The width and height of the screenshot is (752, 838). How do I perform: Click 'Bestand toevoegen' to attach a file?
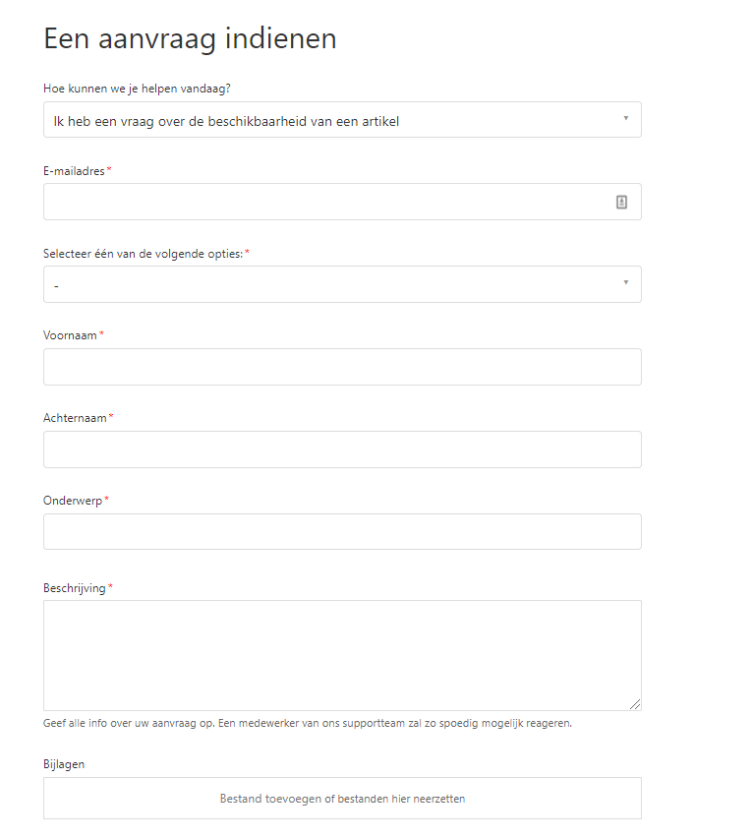pyautogui.click(x=342, y=799)
